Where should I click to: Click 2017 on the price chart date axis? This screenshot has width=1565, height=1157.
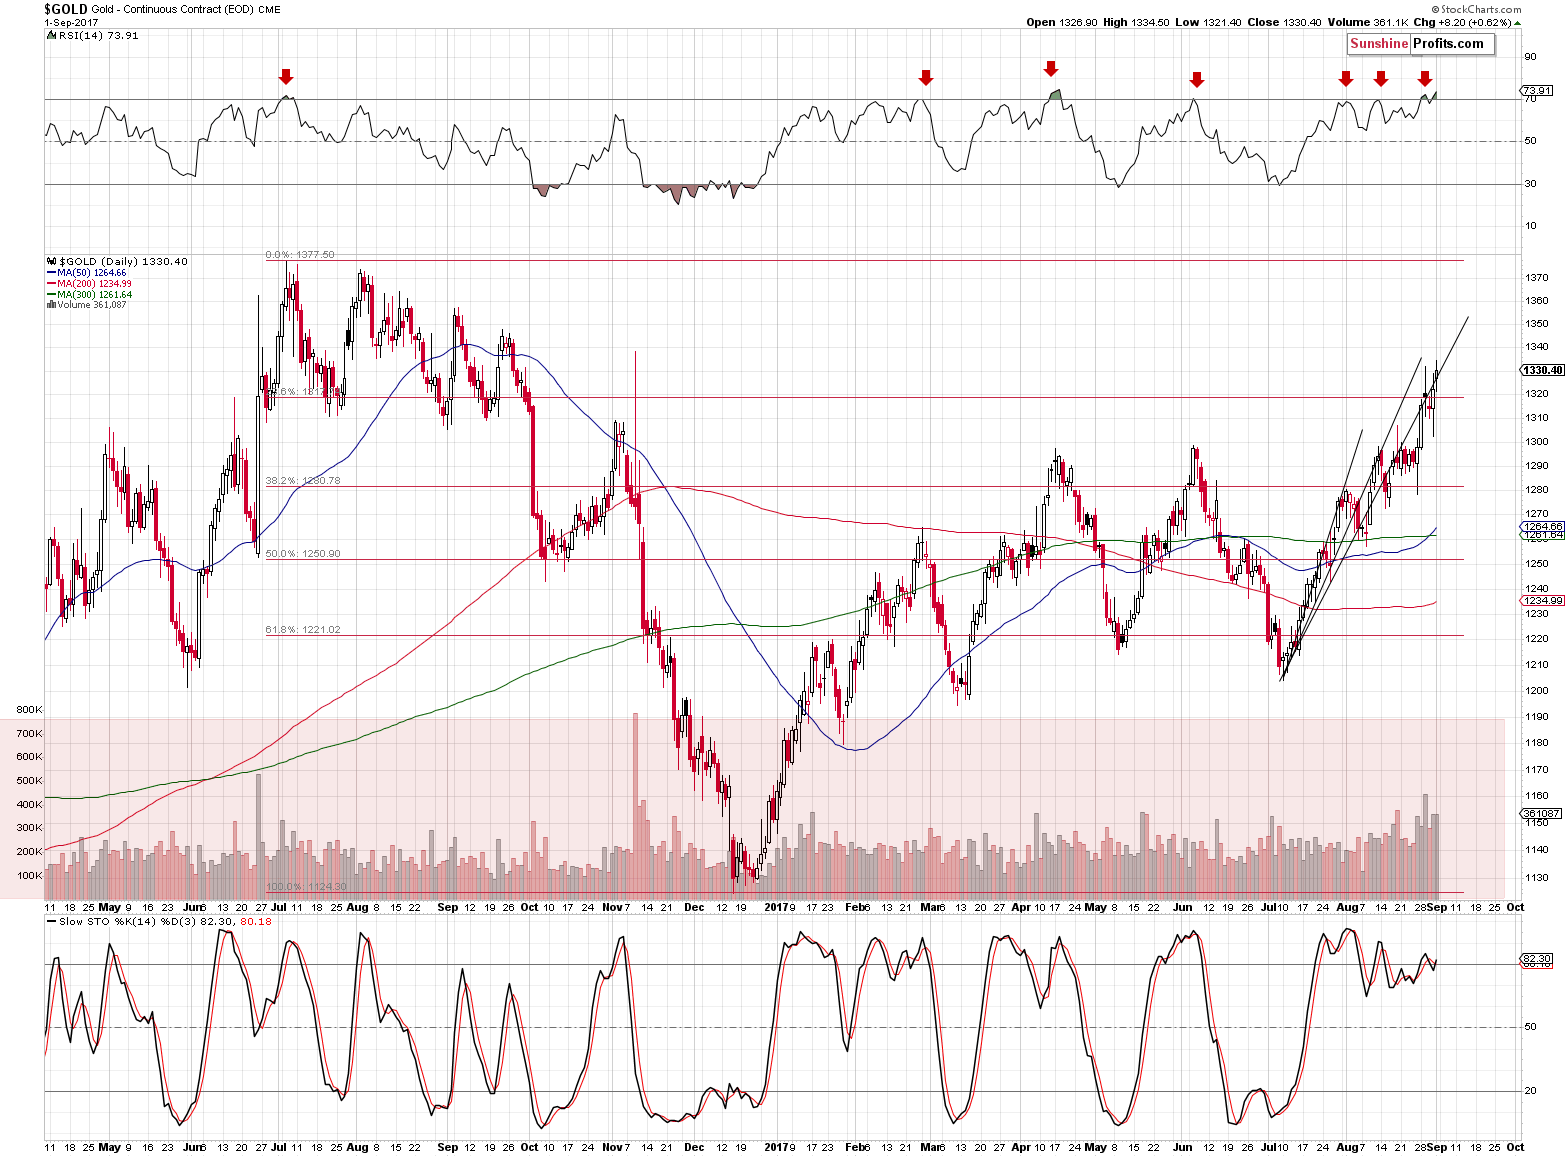(x=776, y=907)
